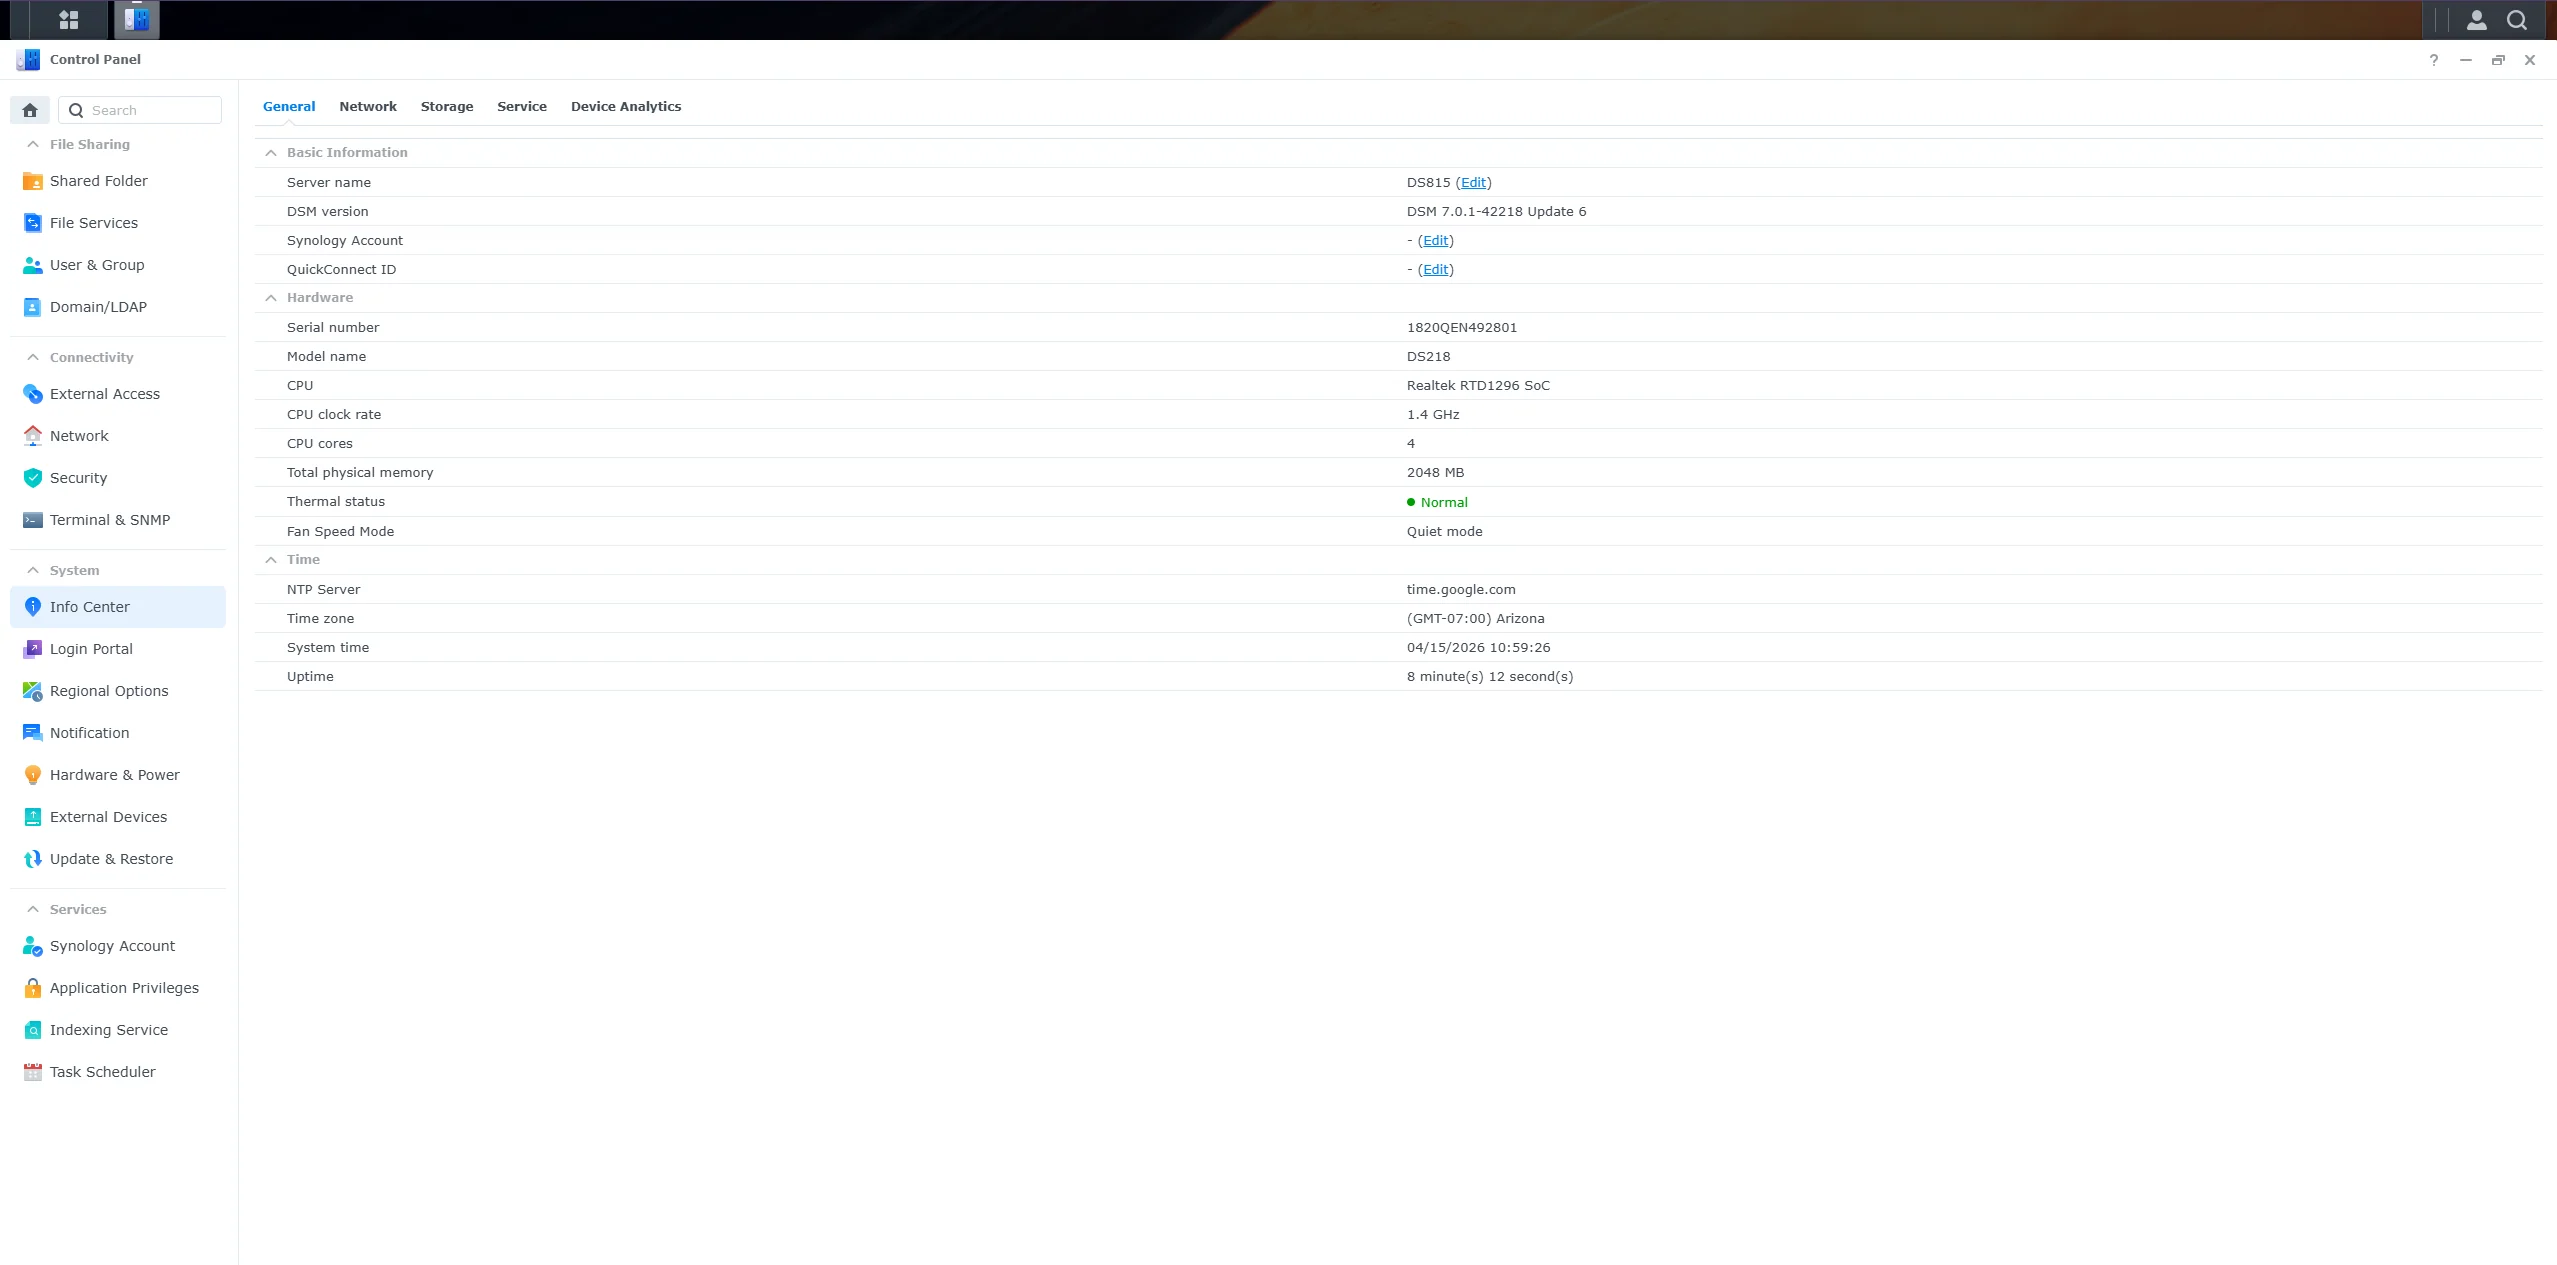Click the Control Panel taskbar icon
This screenshot has width=2557, height=1265.
point(137,20)
